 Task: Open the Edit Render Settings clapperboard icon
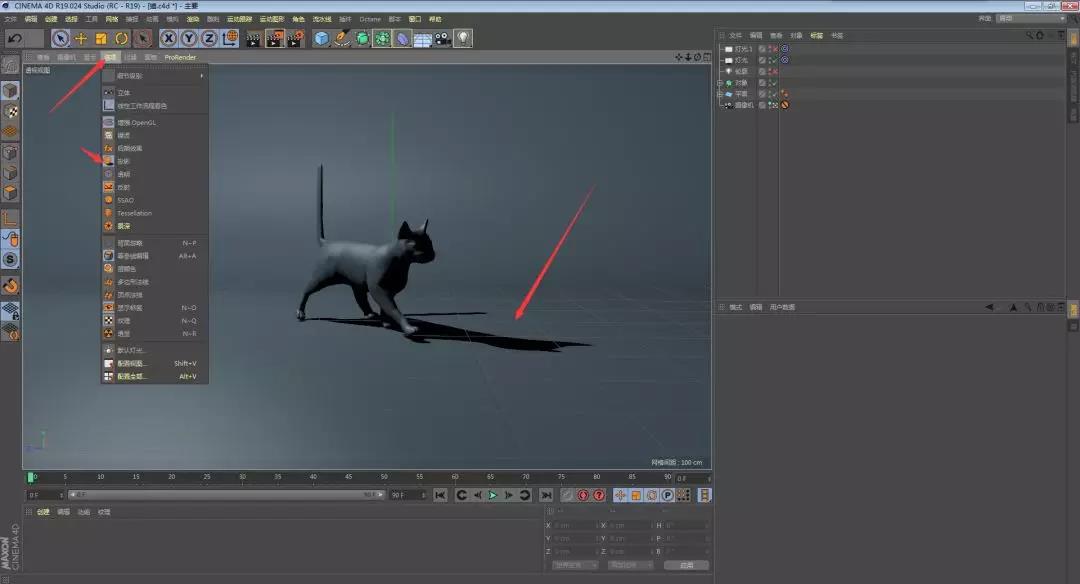click(x=296, y=38)
